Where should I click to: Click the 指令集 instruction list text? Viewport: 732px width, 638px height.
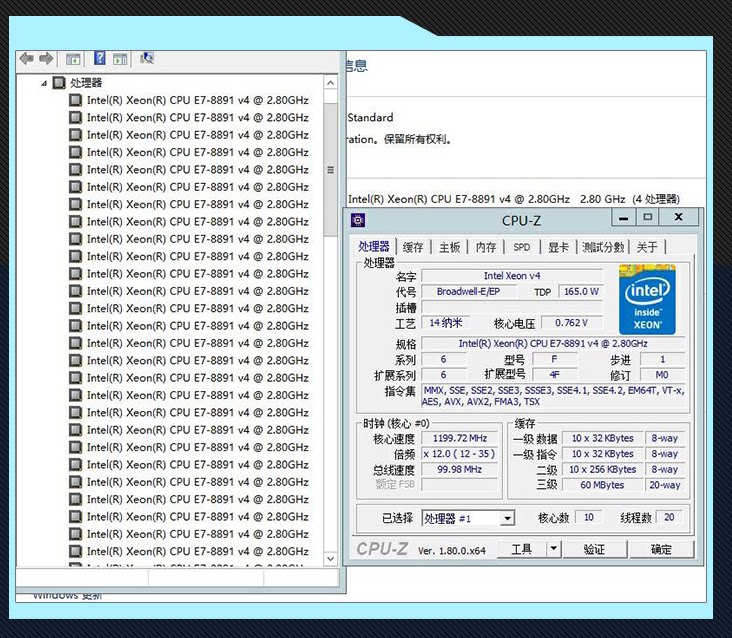coord(553,396)
